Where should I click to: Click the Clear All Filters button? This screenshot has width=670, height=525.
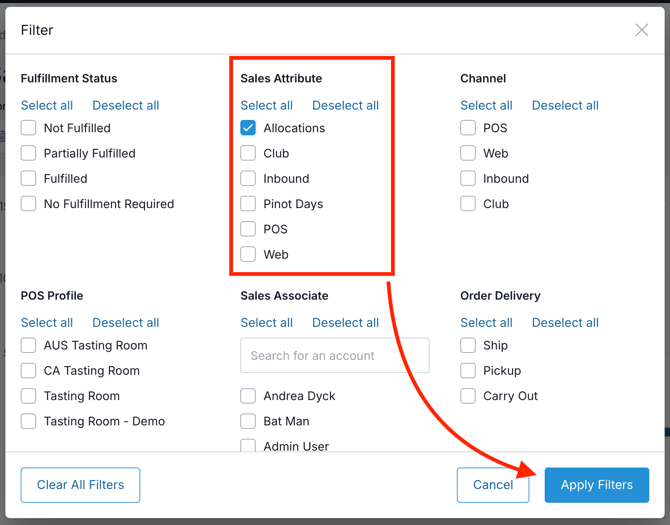pyautogui.click(x=80, y=485)
